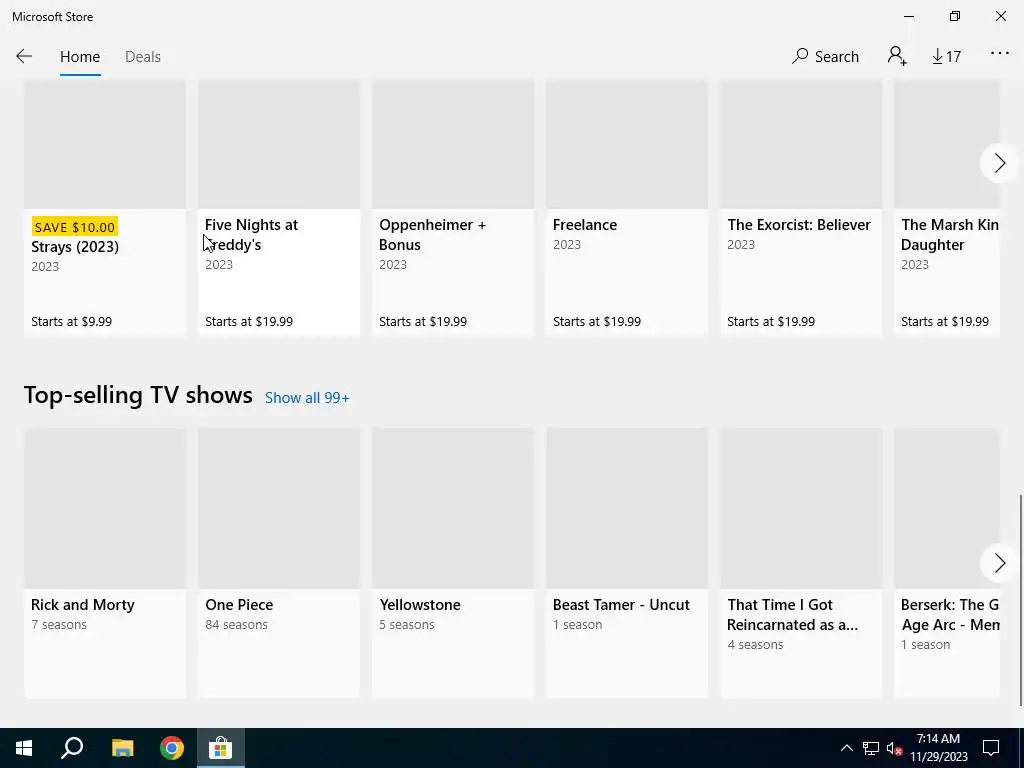Open the Yellowstone show card
1024x768 pixels.
[453, 563]
